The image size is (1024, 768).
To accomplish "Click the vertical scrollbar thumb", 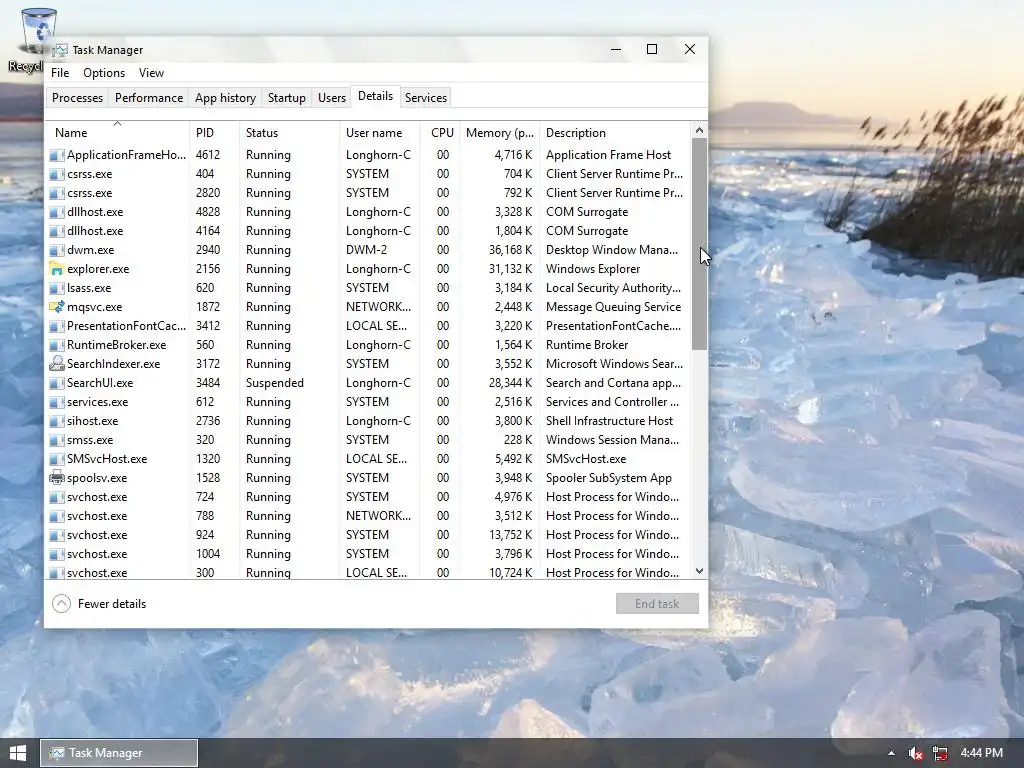I will click(x=699, y=244).
